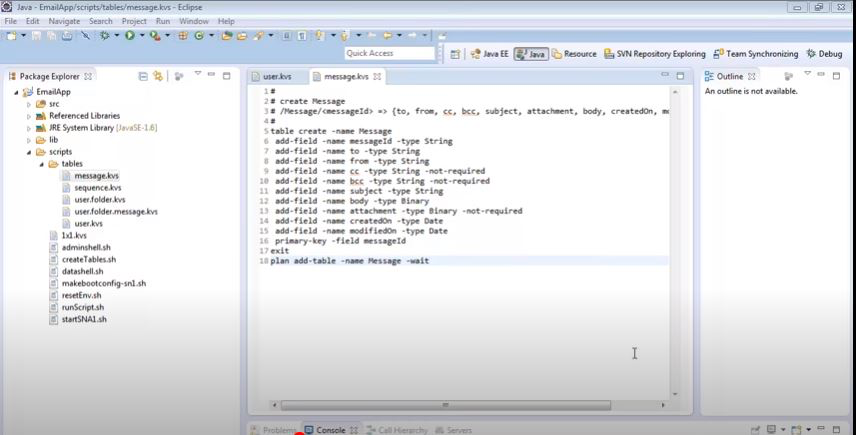This screenshot has height=435, width=856.
Task: Switch to Debug perspective
Action: click(x=824, y=53)
